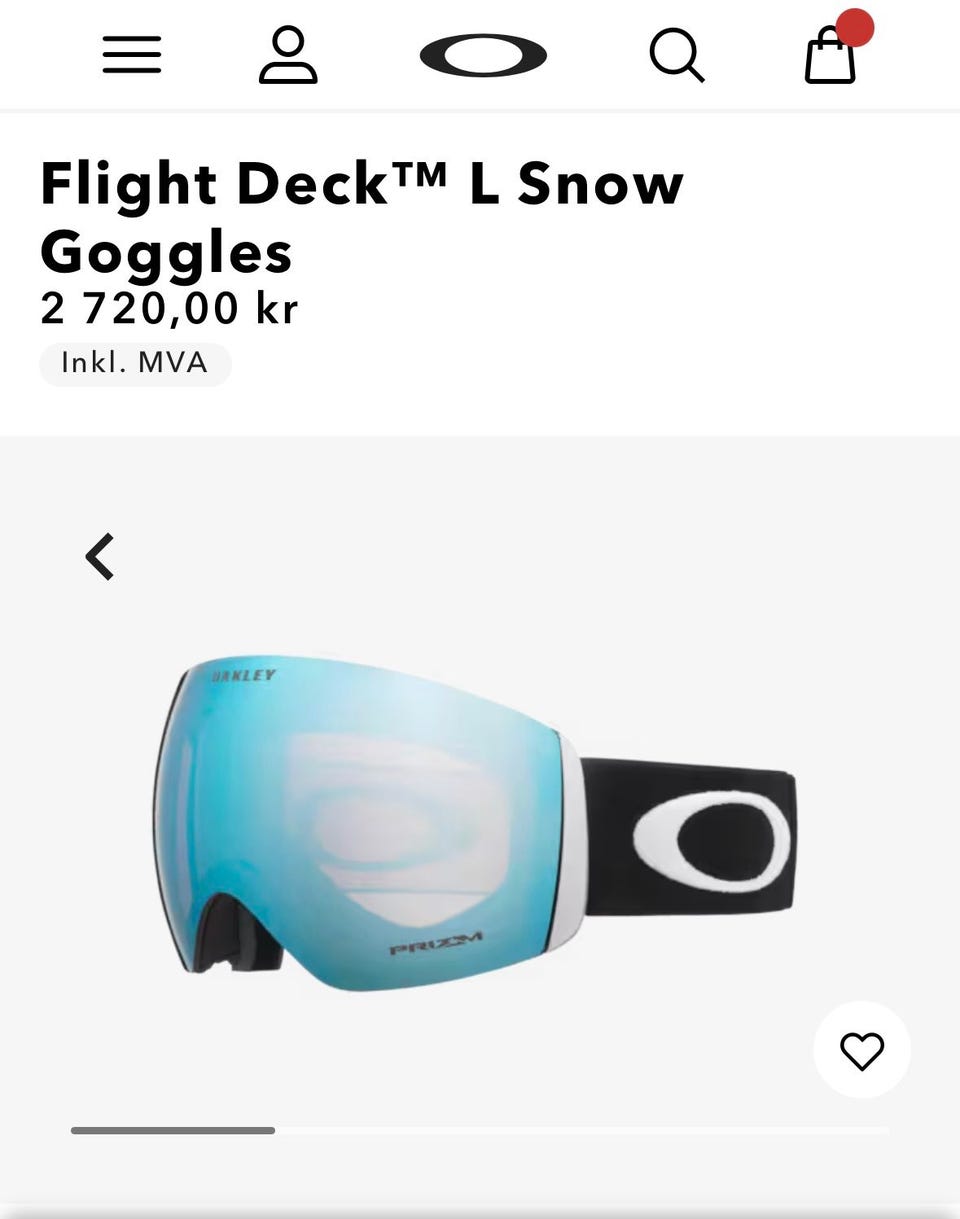Click the dark filled carousel progress segment

173,1130
